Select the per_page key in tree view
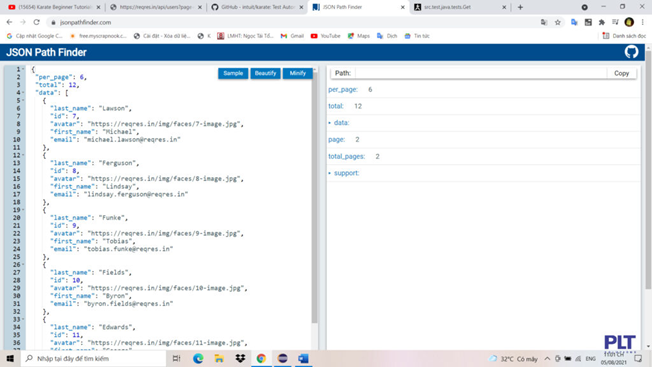652x367 pixels. (x=343, y=89)
